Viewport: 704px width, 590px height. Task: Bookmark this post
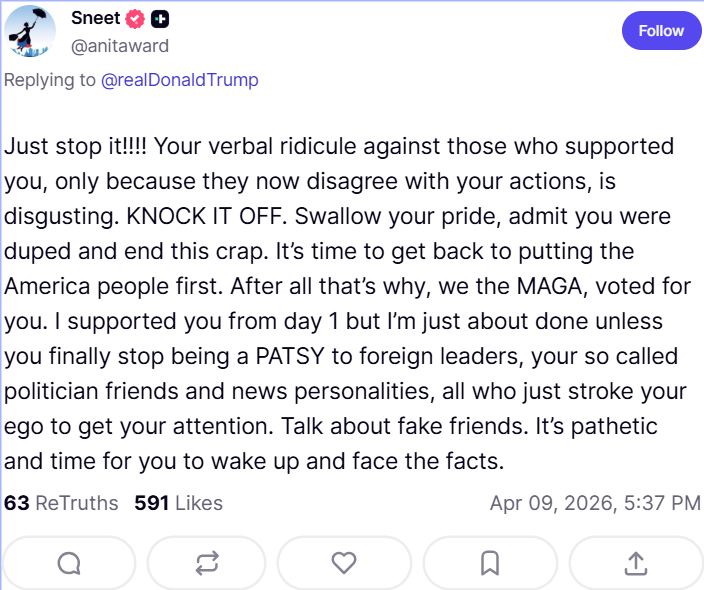490,564
